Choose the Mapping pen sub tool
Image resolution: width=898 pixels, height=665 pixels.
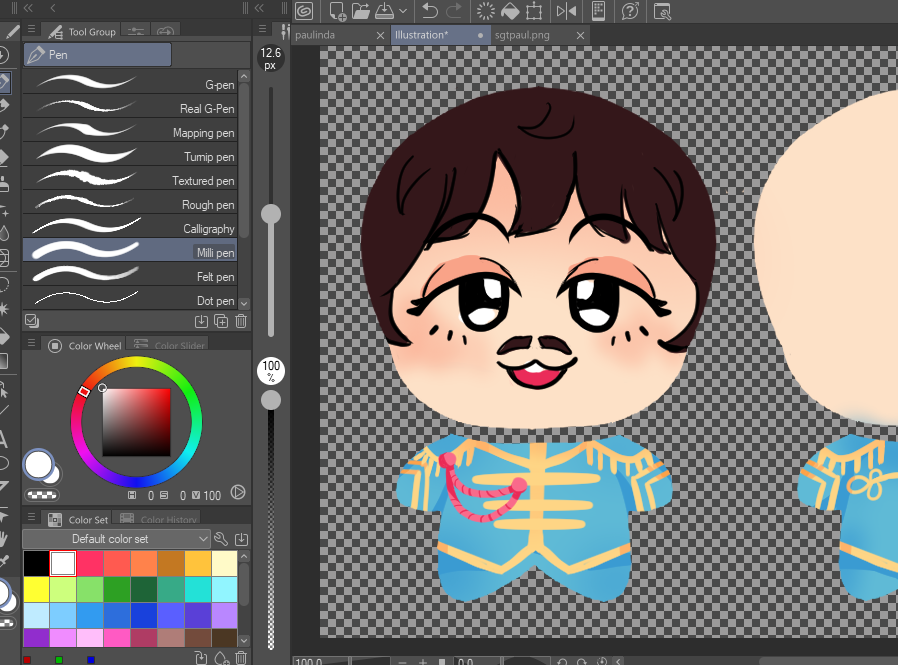pos(130,132)
